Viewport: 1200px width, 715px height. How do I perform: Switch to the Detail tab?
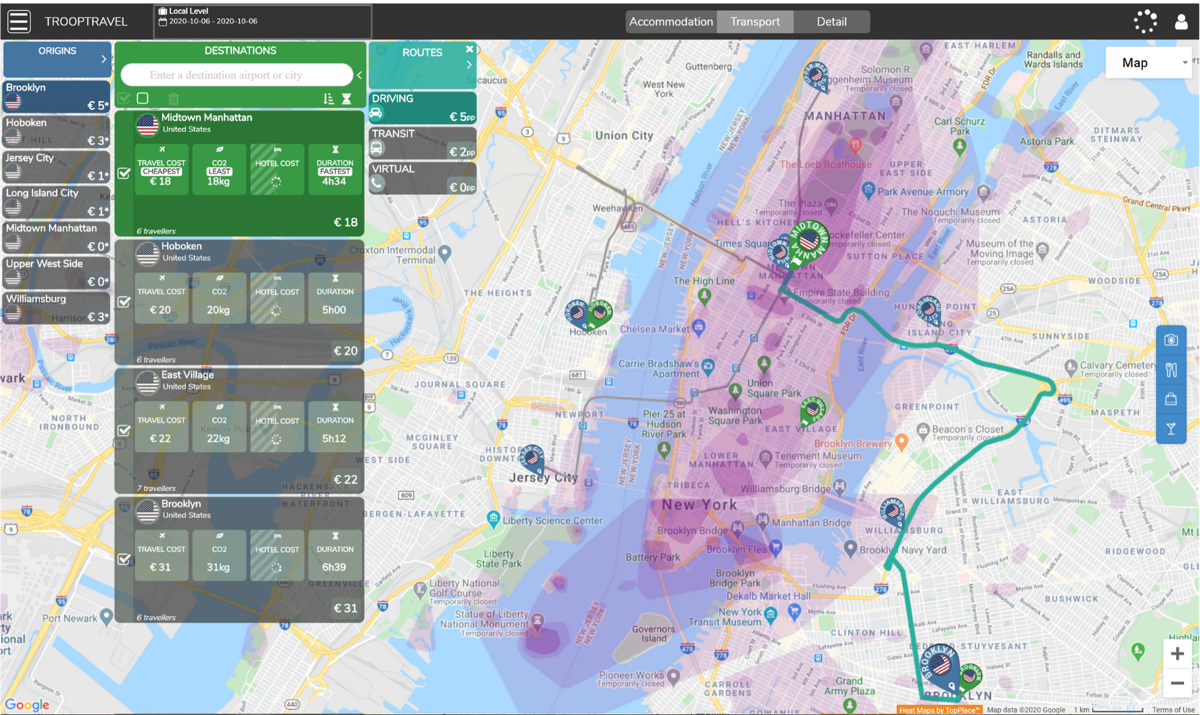pos(831,22)
